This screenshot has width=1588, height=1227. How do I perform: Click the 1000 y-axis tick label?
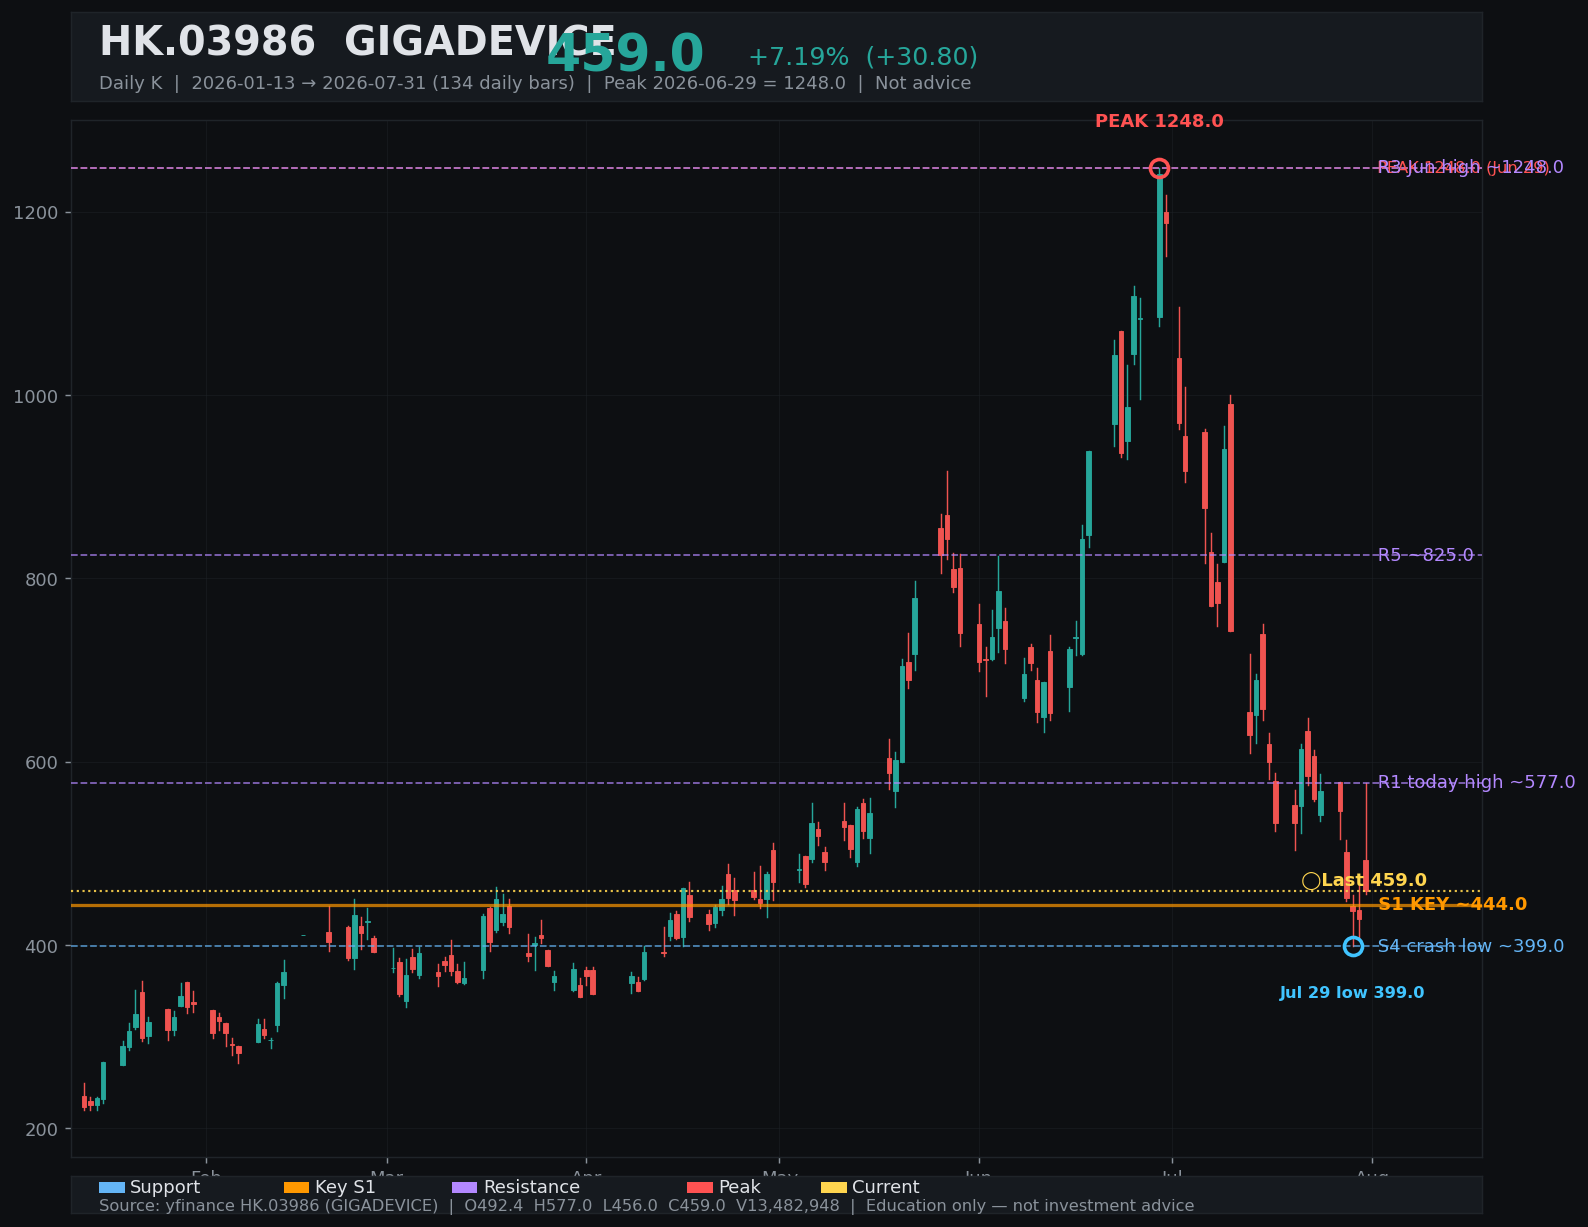click(x=36, y=396)
